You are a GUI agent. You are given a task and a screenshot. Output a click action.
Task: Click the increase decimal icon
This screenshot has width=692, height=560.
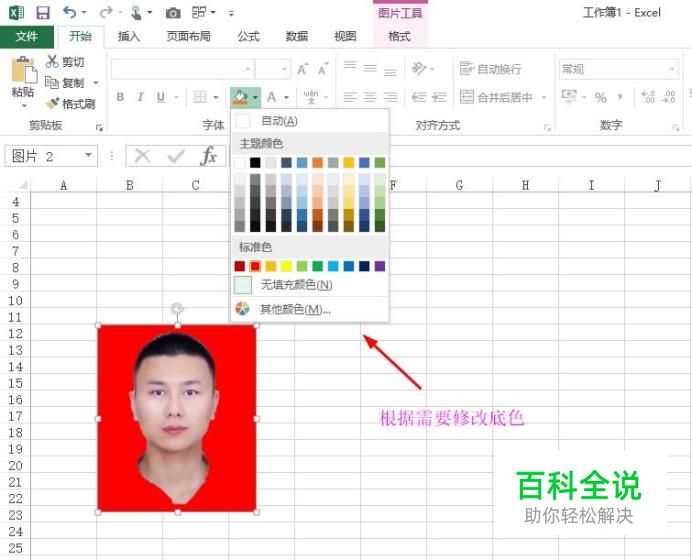pos(648,97)
